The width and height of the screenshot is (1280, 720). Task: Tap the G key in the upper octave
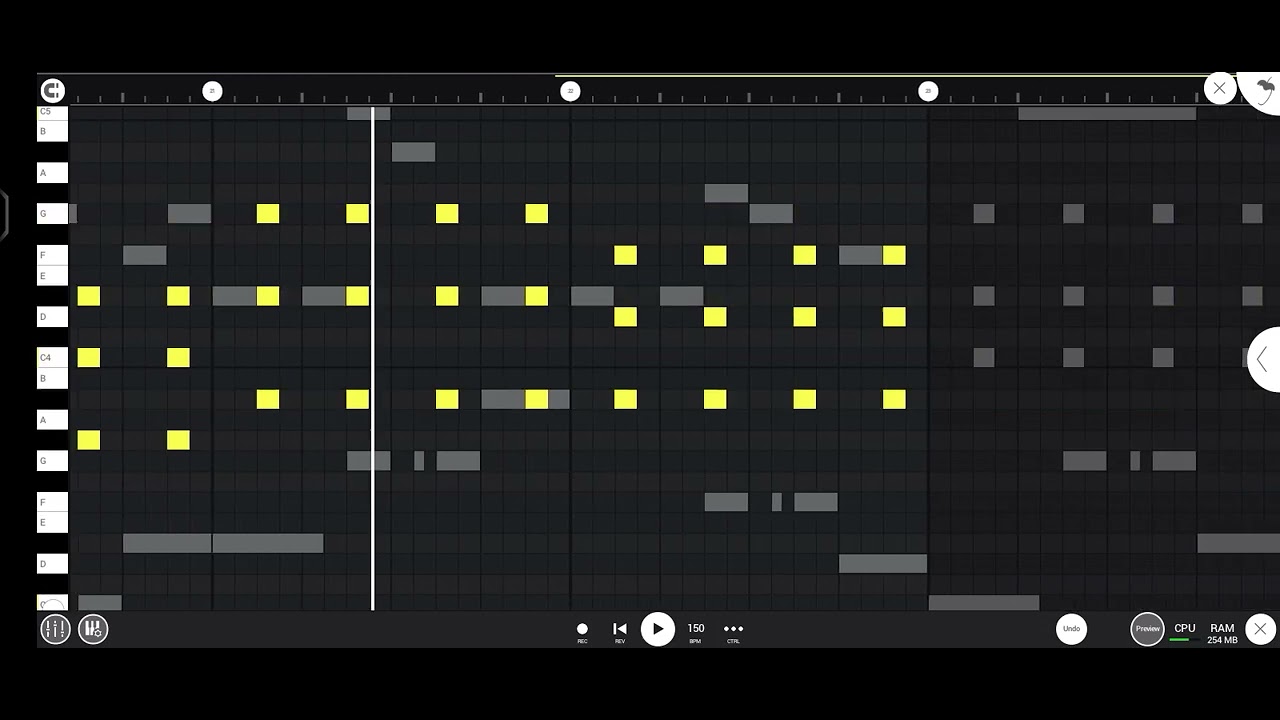click(52, 214)
